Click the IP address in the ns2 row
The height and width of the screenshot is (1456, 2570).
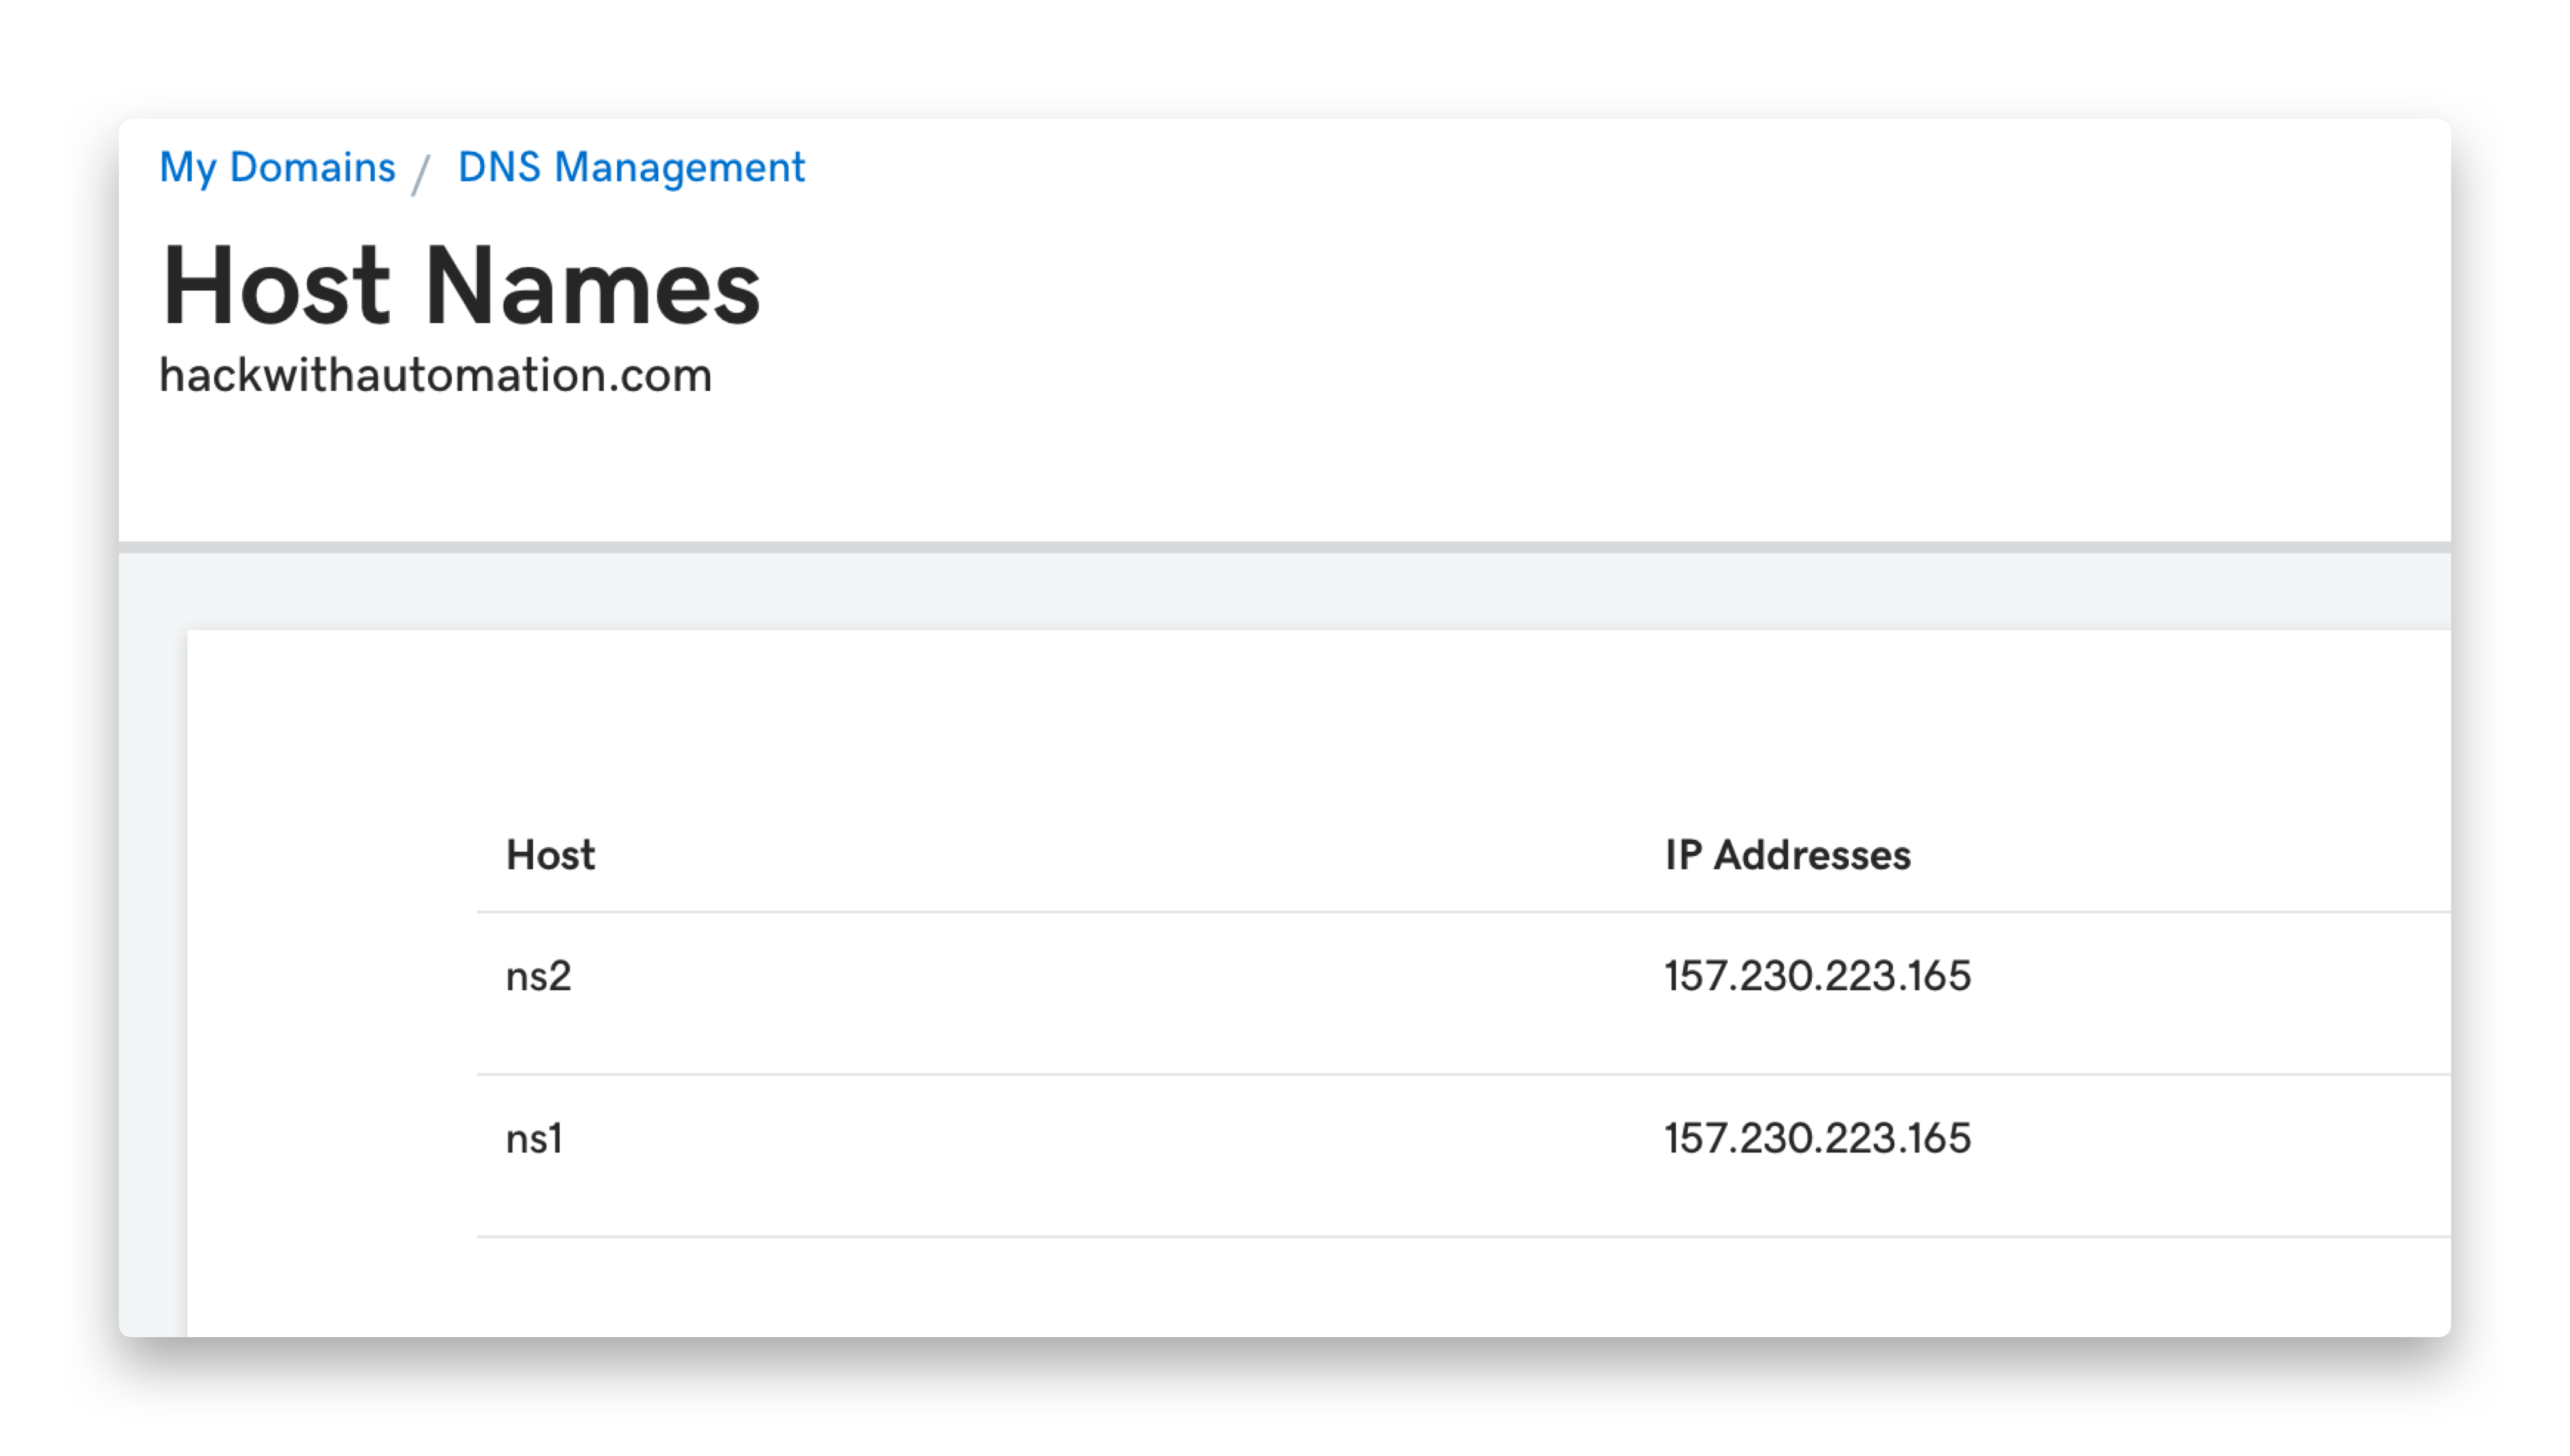(1817, 976)
